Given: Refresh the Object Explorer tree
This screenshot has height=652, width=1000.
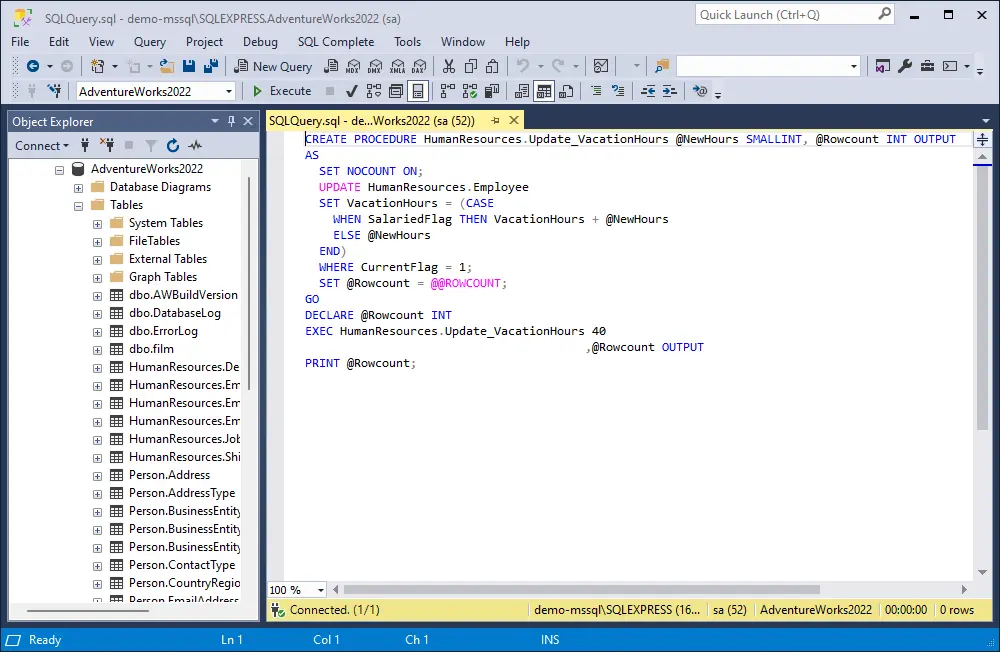Looking at the screenshot, I should tap(170, 146).
